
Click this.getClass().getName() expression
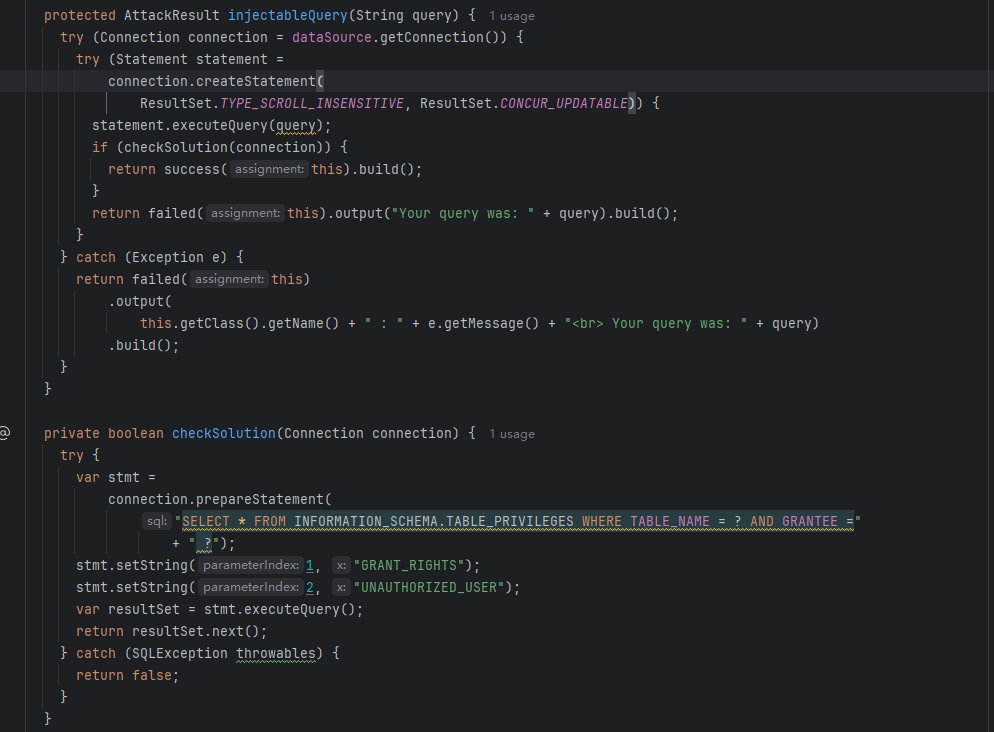pyautogui.click(x=240, y=324)
